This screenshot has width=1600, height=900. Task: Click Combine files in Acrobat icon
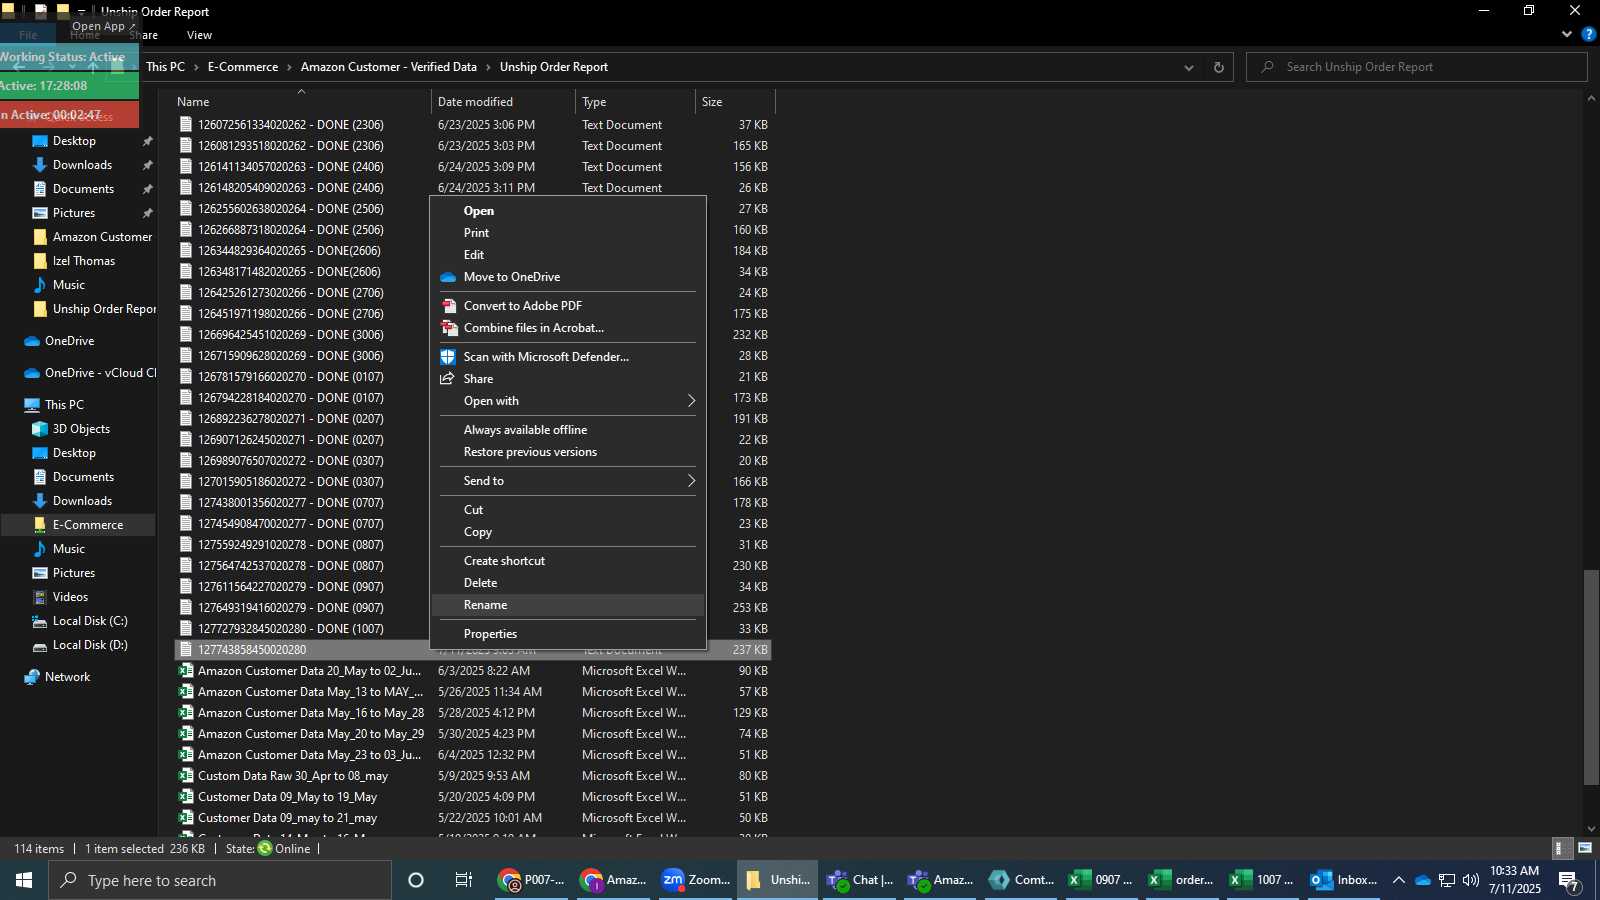pyautogui.click(x=449, y=328)
